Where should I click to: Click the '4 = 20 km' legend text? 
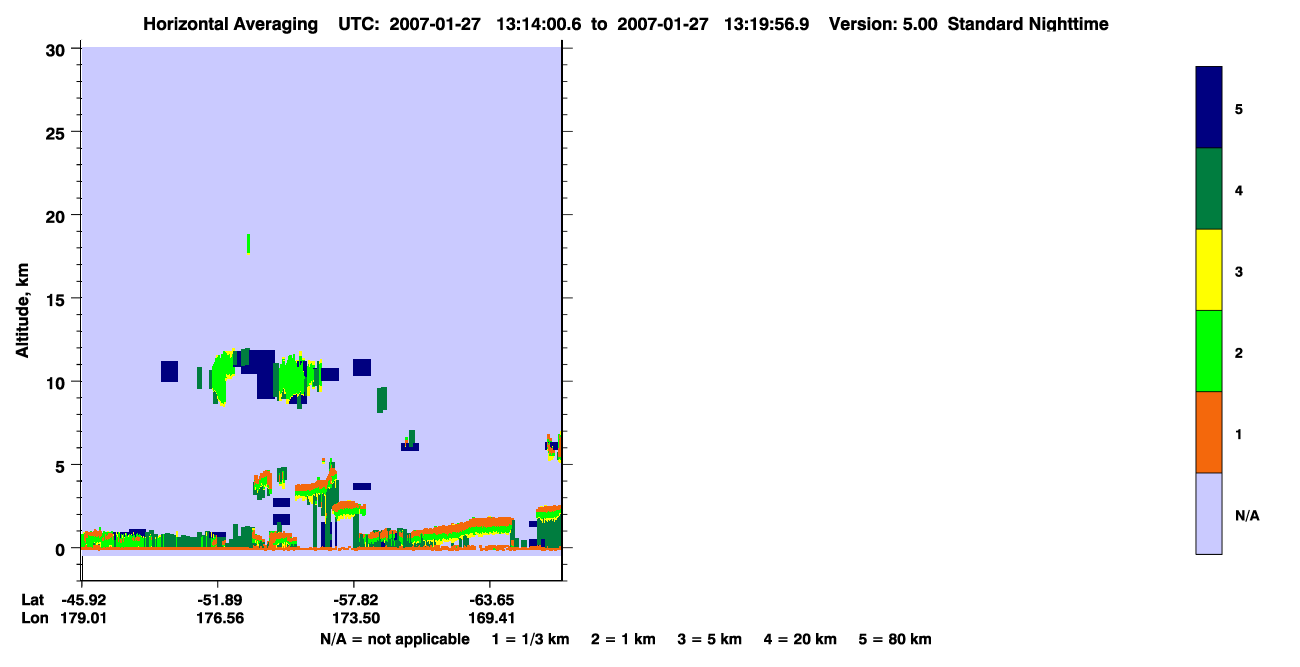pyautogui.click(x=801, y=639)
